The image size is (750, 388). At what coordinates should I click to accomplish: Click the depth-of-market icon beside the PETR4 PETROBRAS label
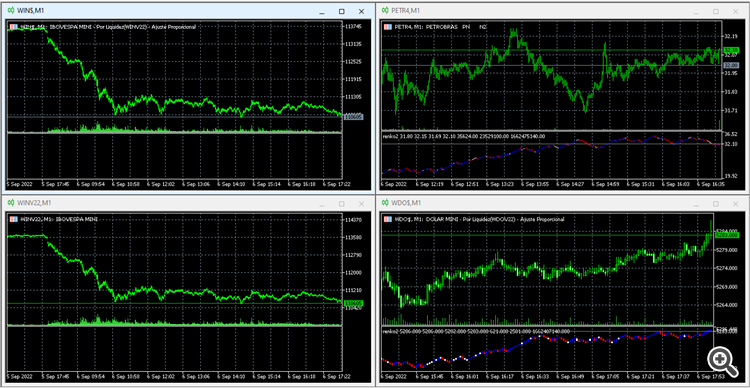pos(387,27)
